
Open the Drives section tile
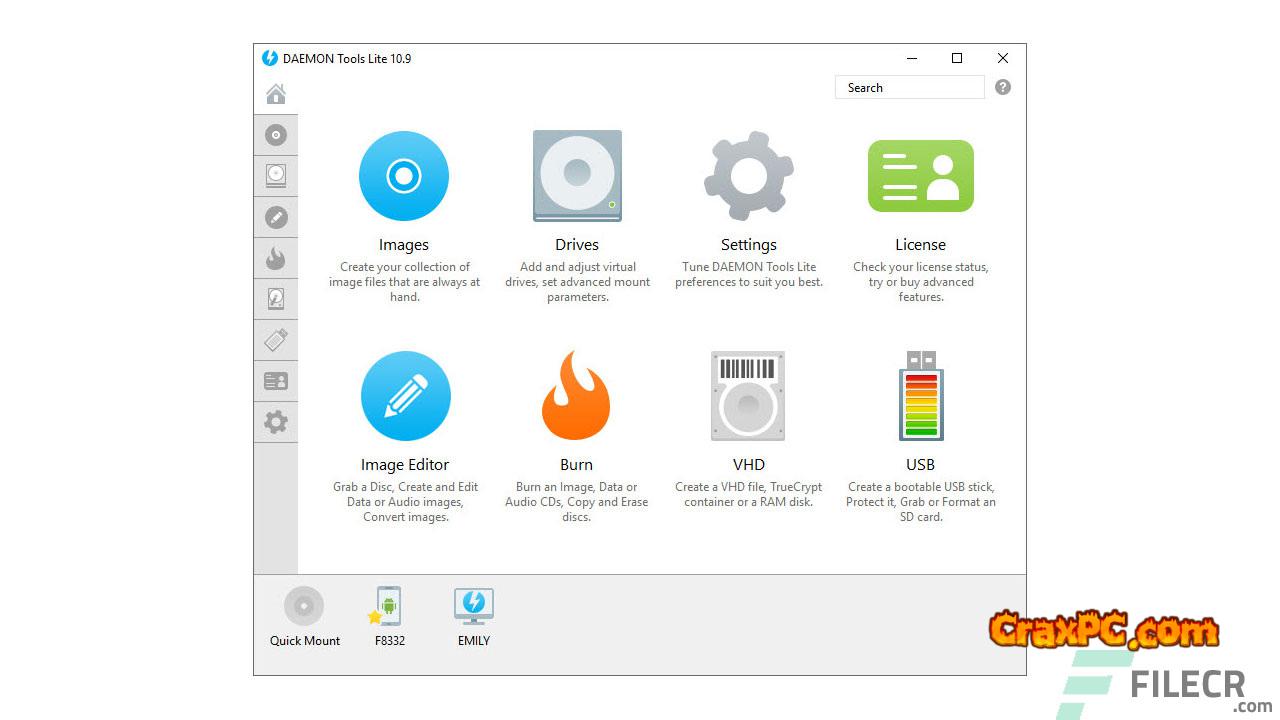click(x=577, y=177)
